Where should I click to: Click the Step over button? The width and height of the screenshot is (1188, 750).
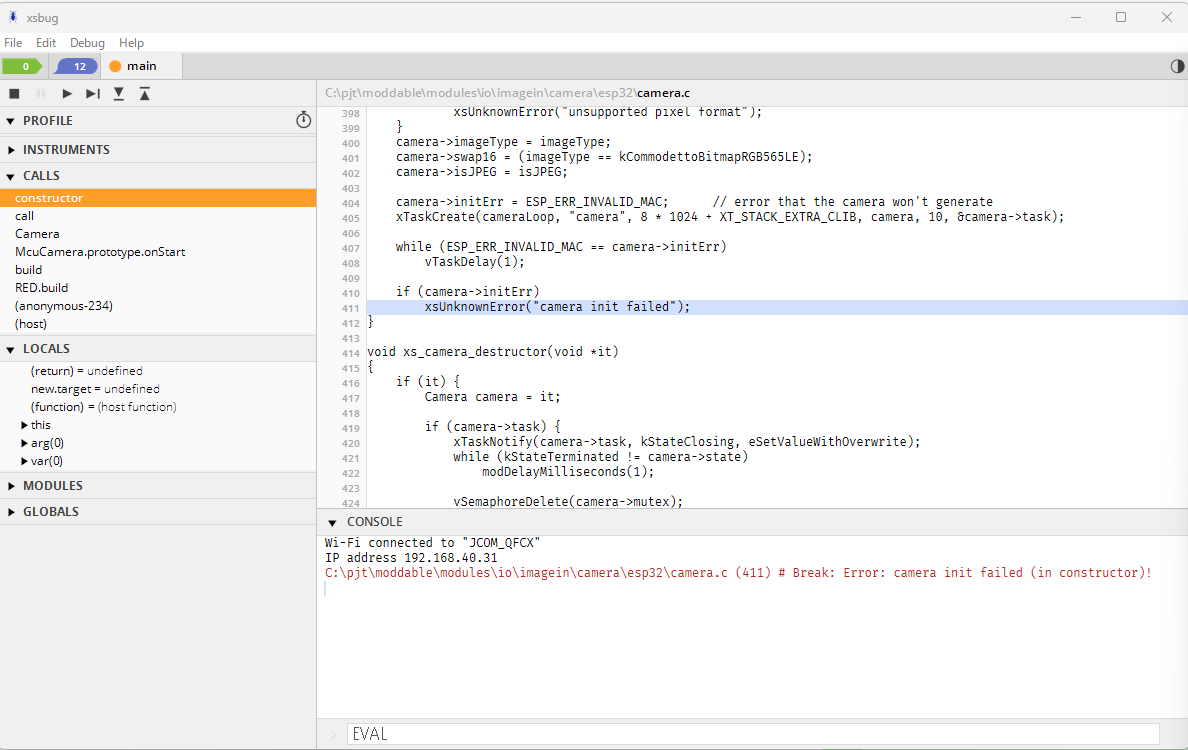pyautogui.click(x=93, y=93)
